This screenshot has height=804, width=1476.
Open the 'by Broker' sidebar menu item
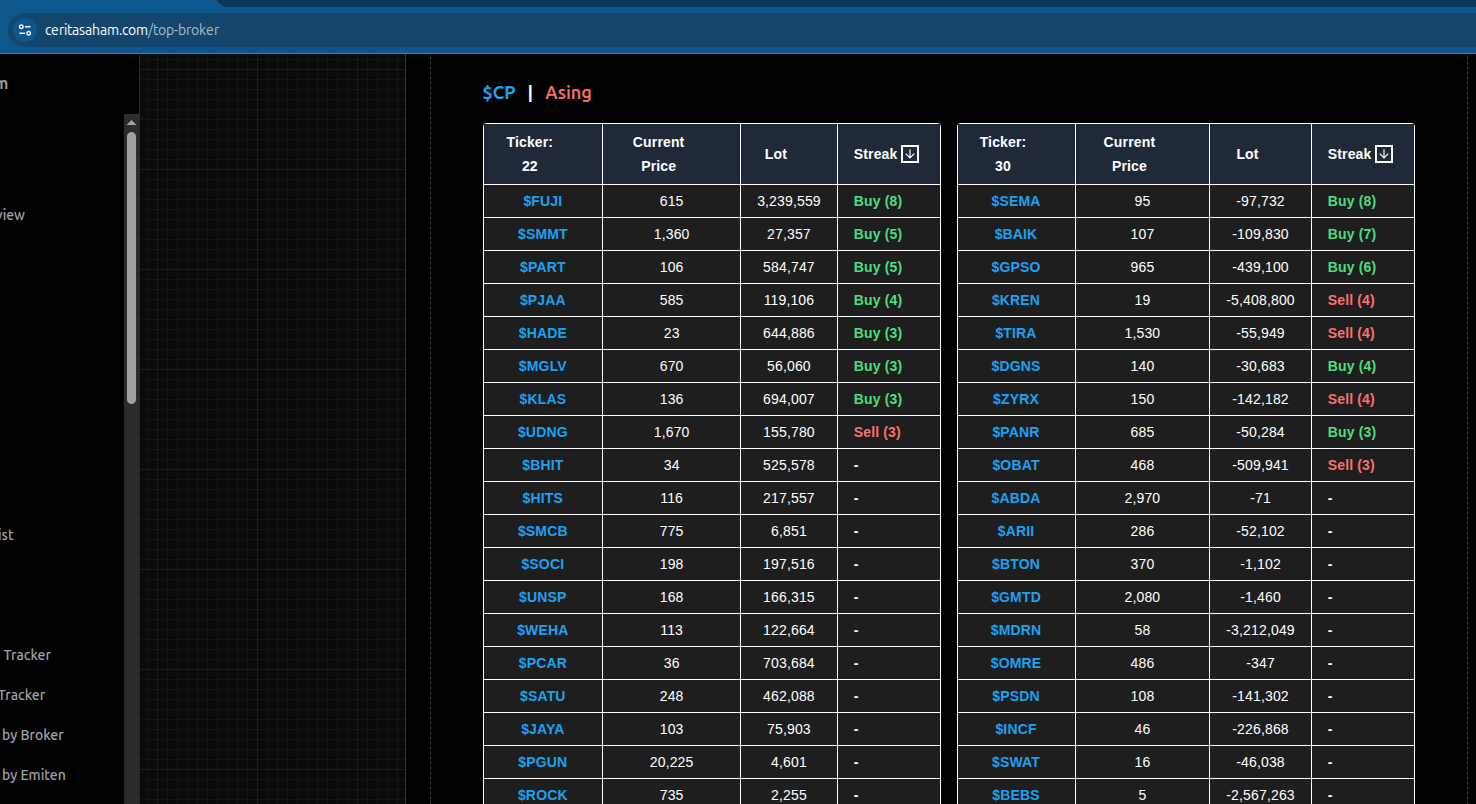point(32,735)
